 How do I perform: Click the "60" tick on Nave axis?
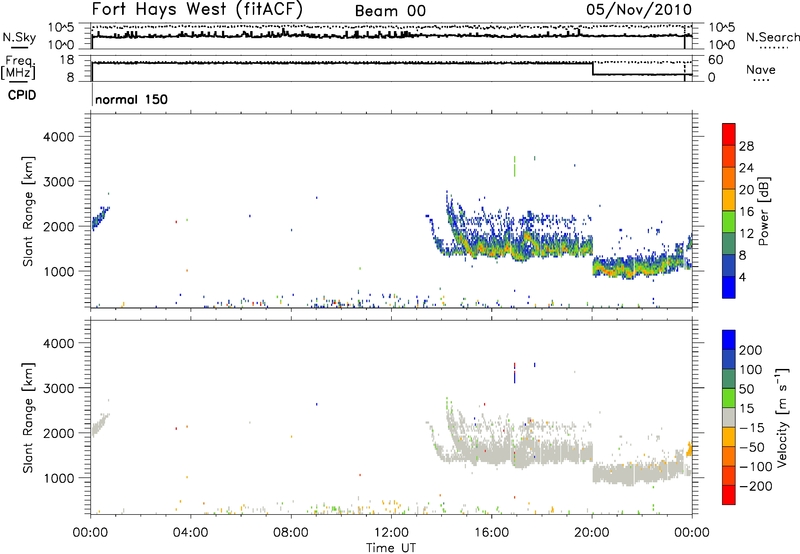715,60
